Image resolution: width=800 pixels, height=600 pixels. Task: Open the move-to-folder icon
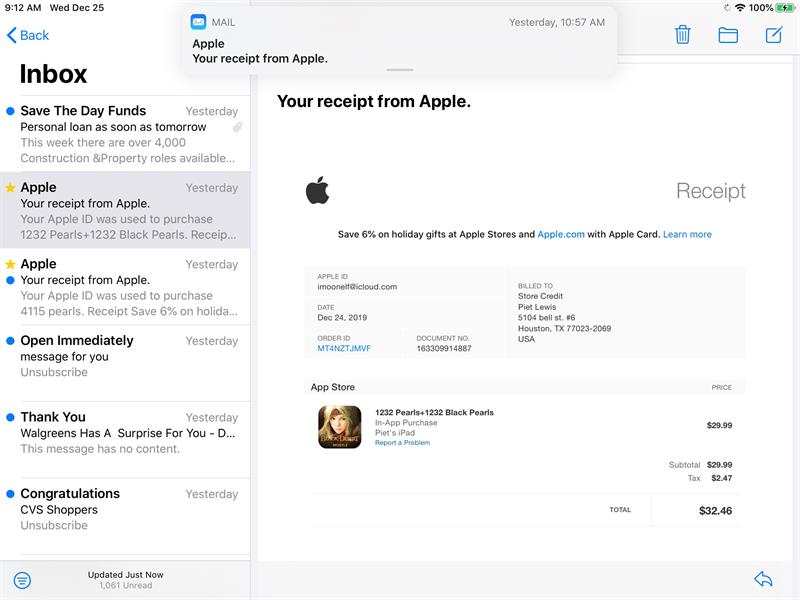pos(728,35)
